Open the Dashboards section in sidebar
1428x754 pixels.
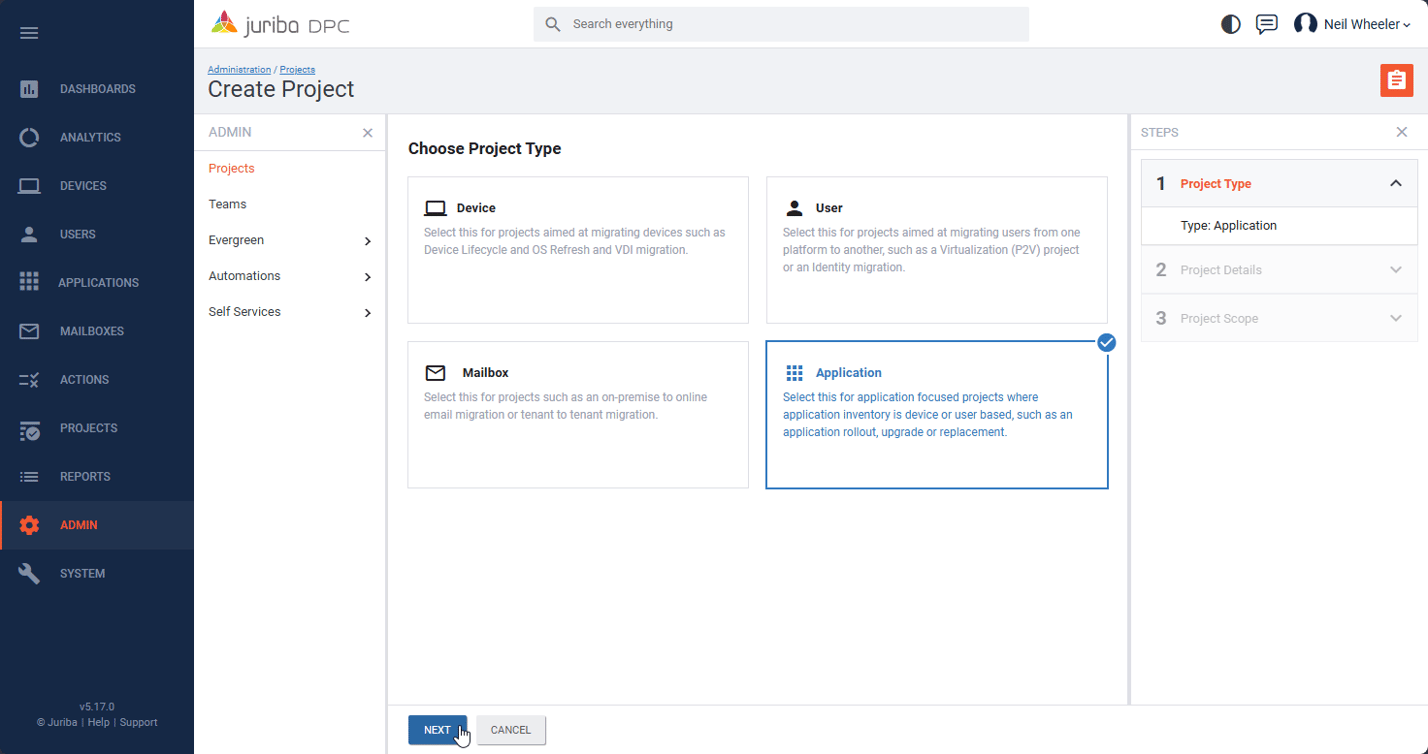(x=96, y=89)
